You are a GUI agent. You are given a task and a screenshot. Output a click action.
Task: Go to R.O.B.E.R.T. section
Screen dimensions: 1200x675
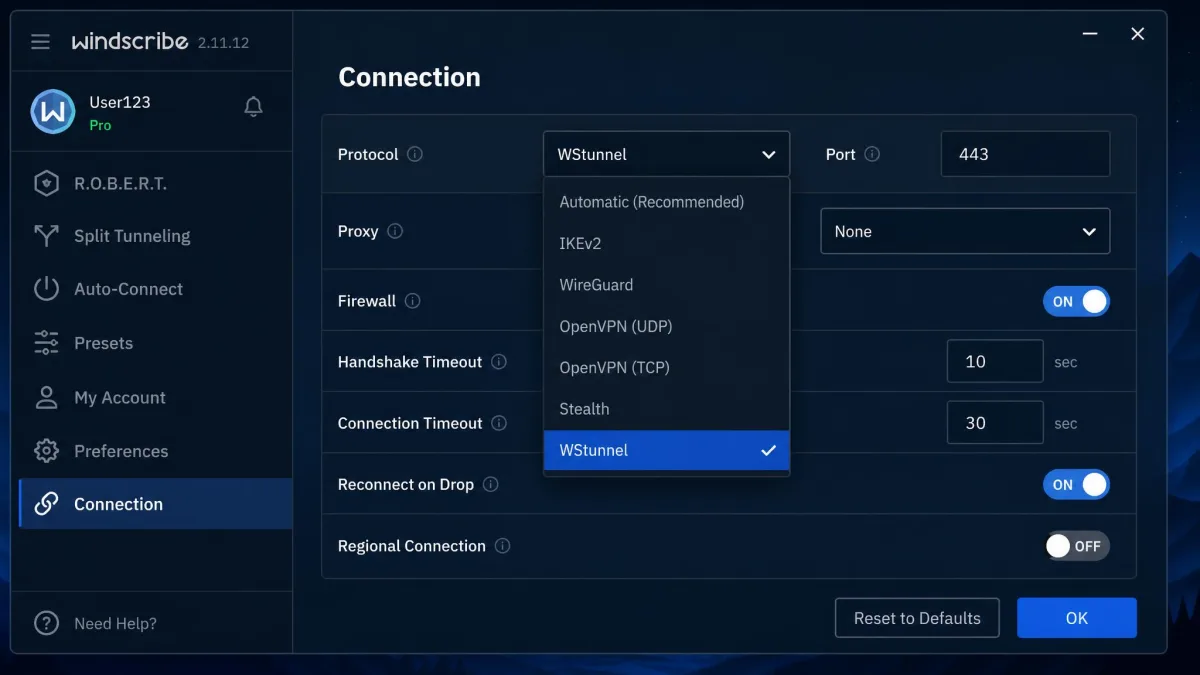[x=156, y=183]
